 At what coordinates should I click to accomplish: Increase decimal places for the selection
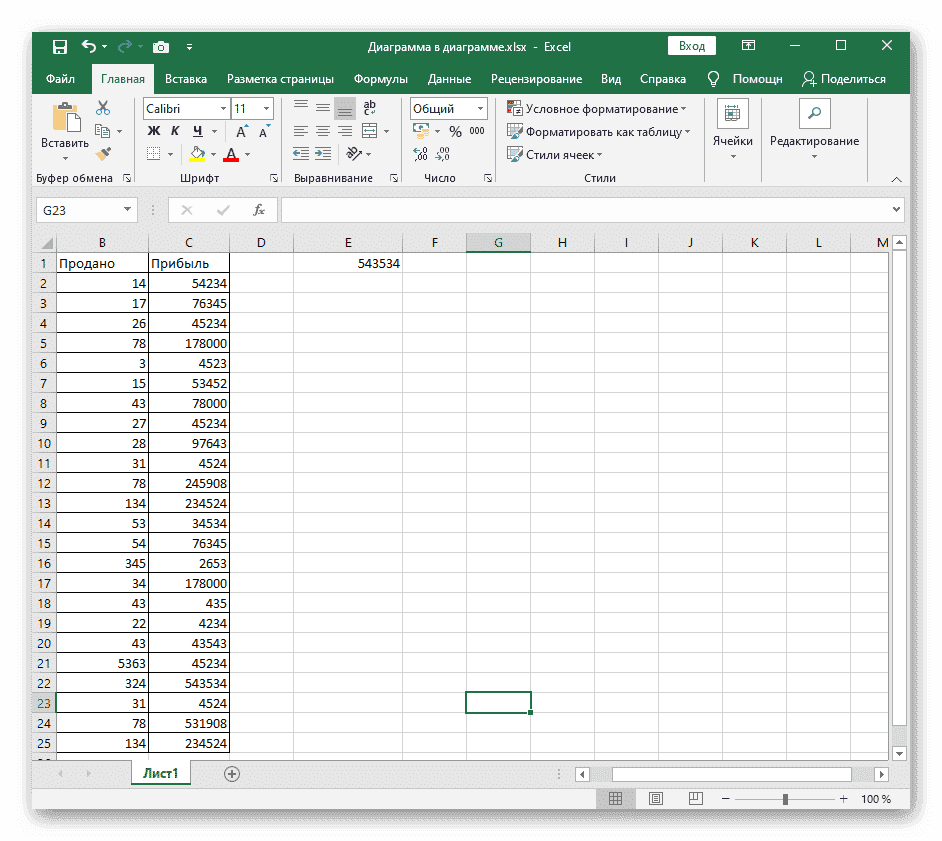pos(421,152)
